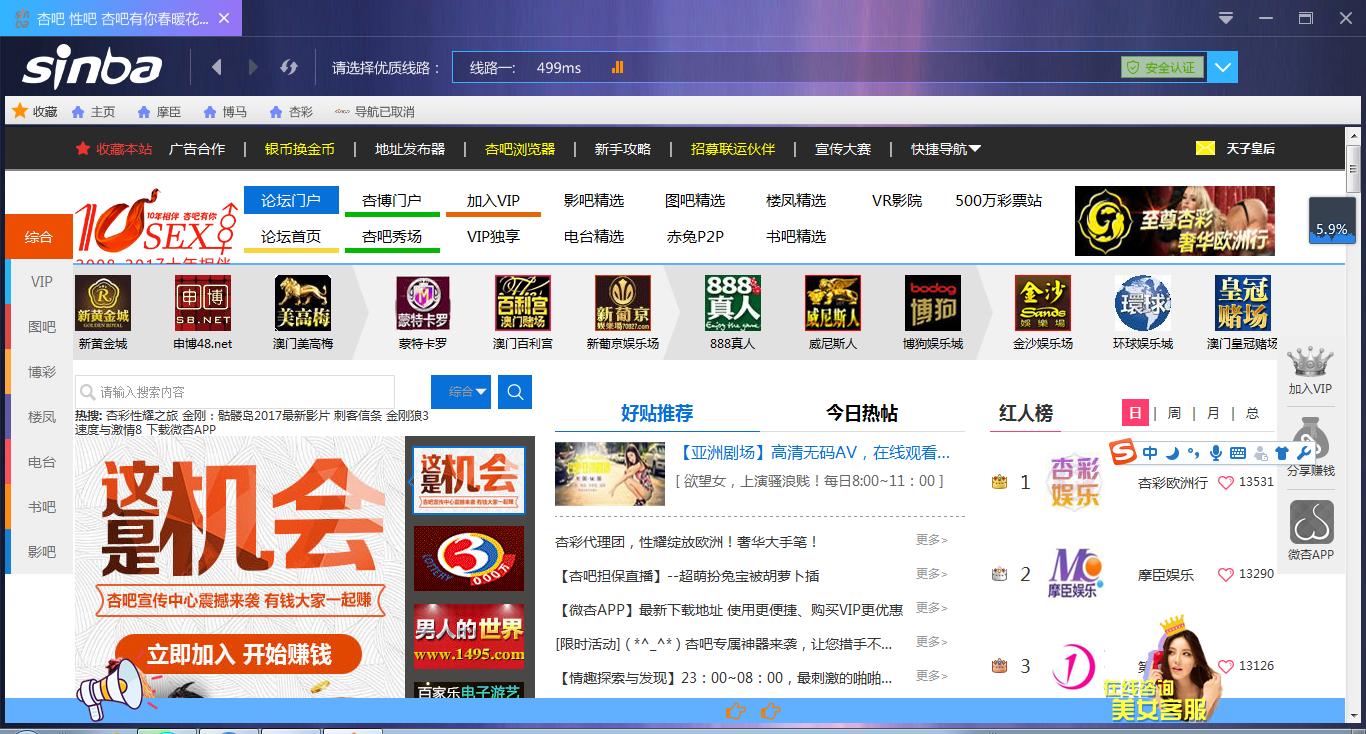Click the heart next to 13290

(x=1225, y=574)
